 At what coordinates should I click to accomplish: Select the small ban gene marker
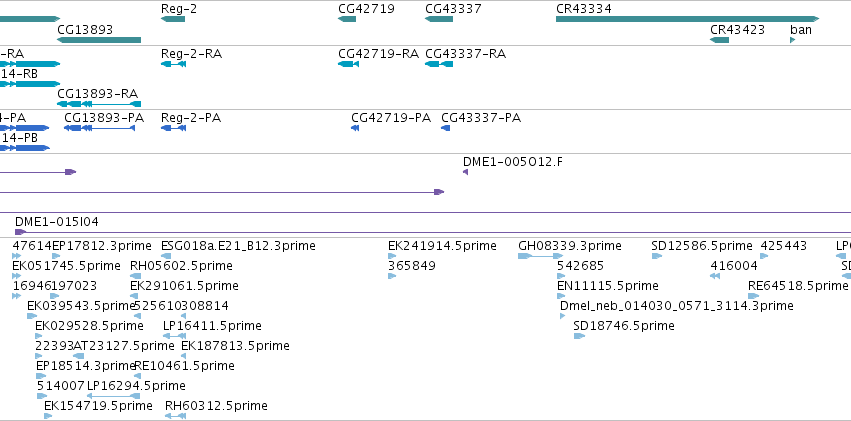792,40
